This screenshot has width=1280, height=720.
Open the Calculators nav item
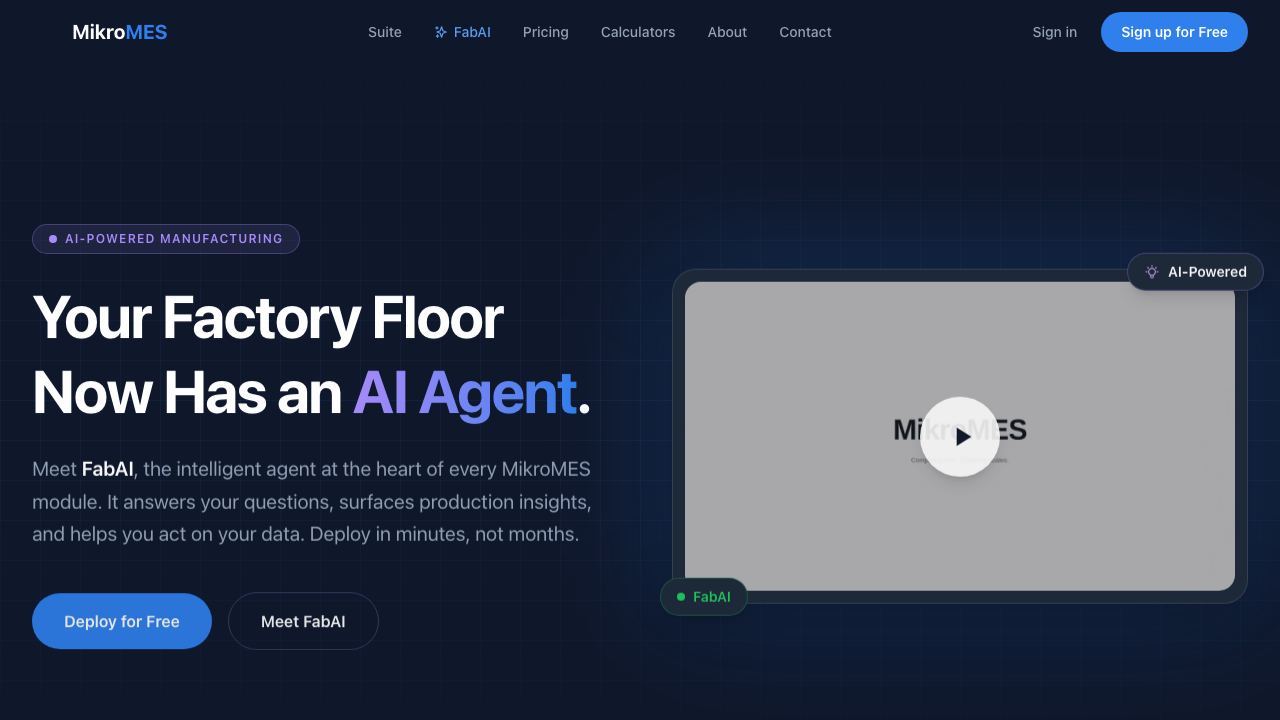[638, 32]
